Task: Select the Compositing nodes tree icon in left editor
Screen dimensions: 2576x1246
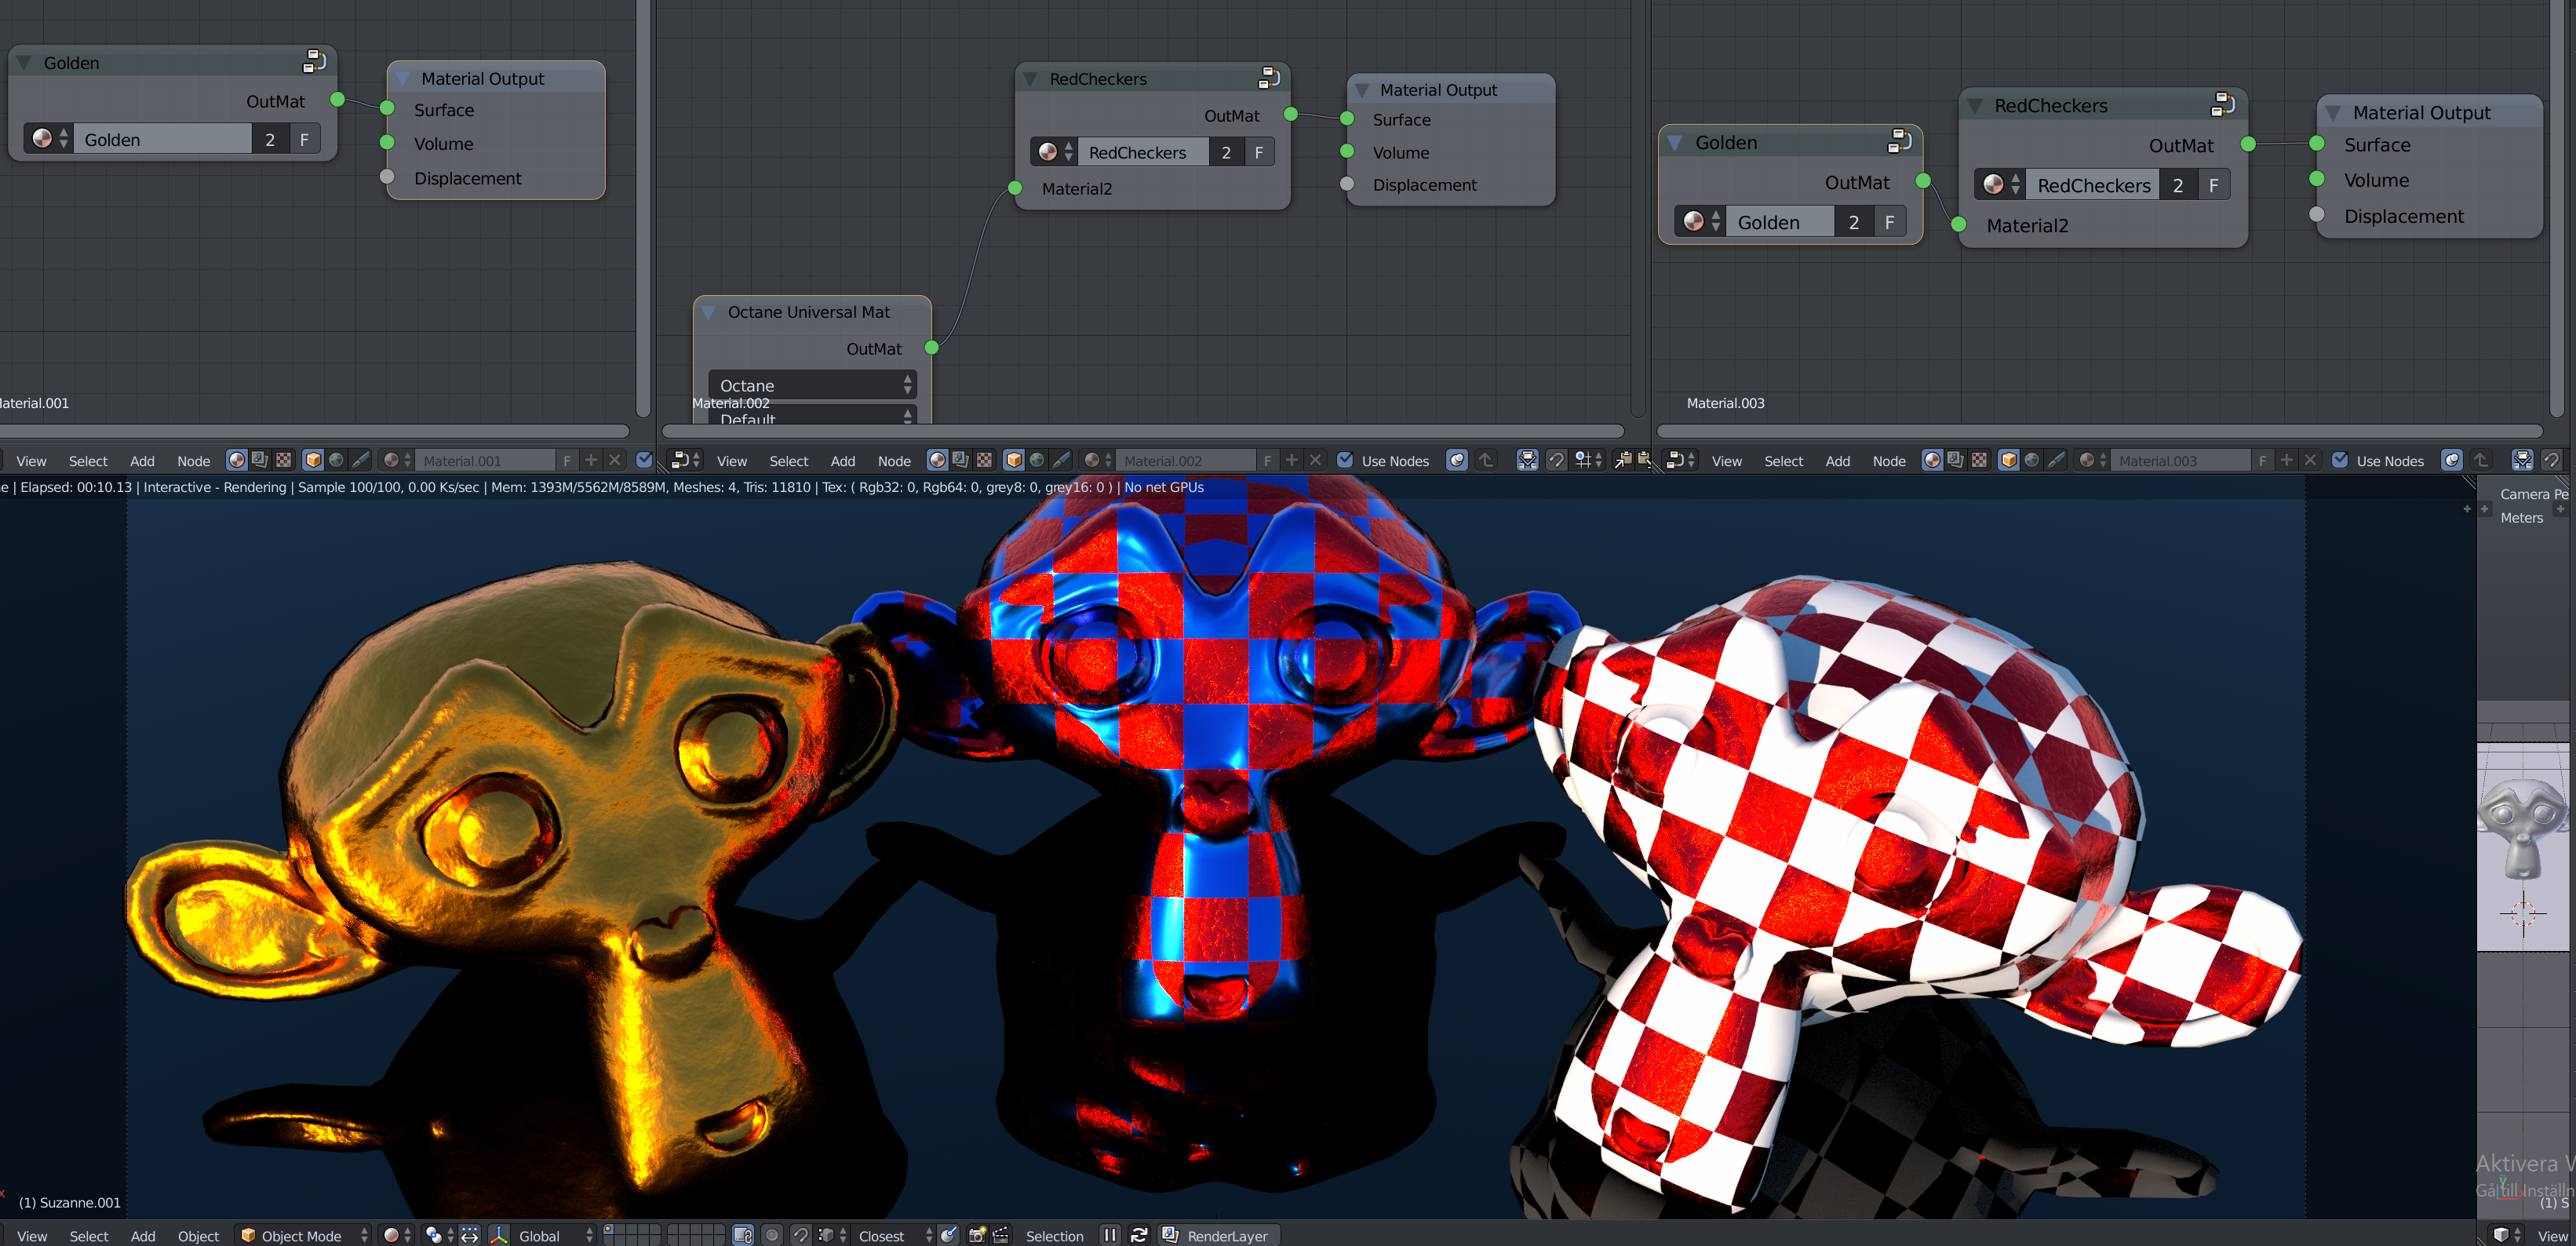Action: point(260,460)
